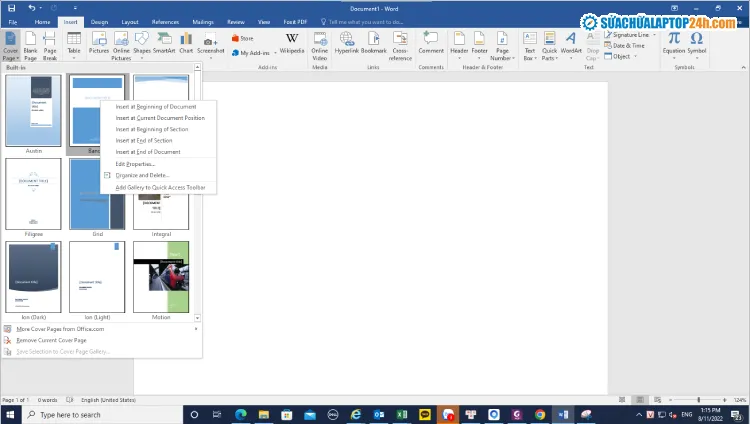Image resolution: width=750 pixels, height=424 pixels.
Task: Pick the Ion (Dark) cover page
Action: [x=33, y=277]
